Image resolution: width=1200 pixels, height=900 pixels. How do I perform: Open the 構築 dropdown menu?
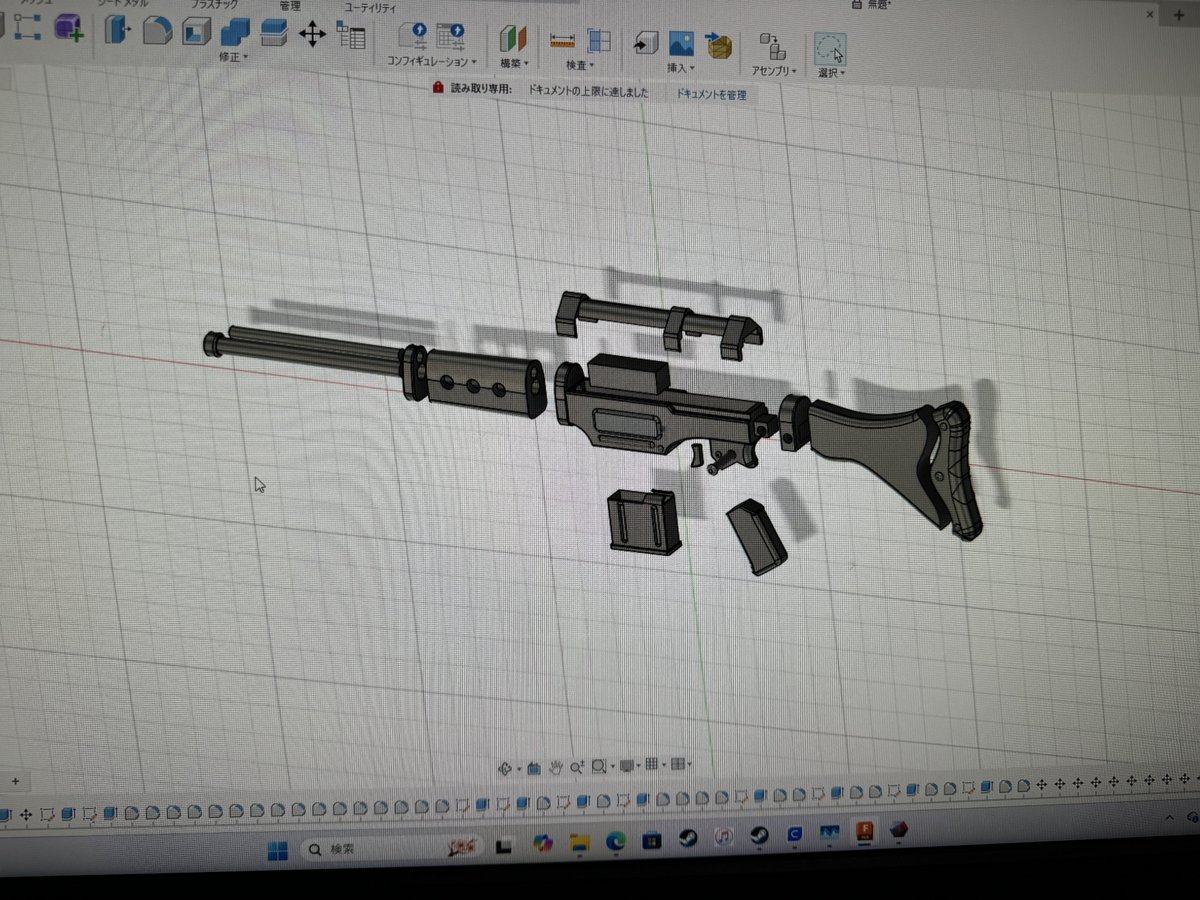514,64
